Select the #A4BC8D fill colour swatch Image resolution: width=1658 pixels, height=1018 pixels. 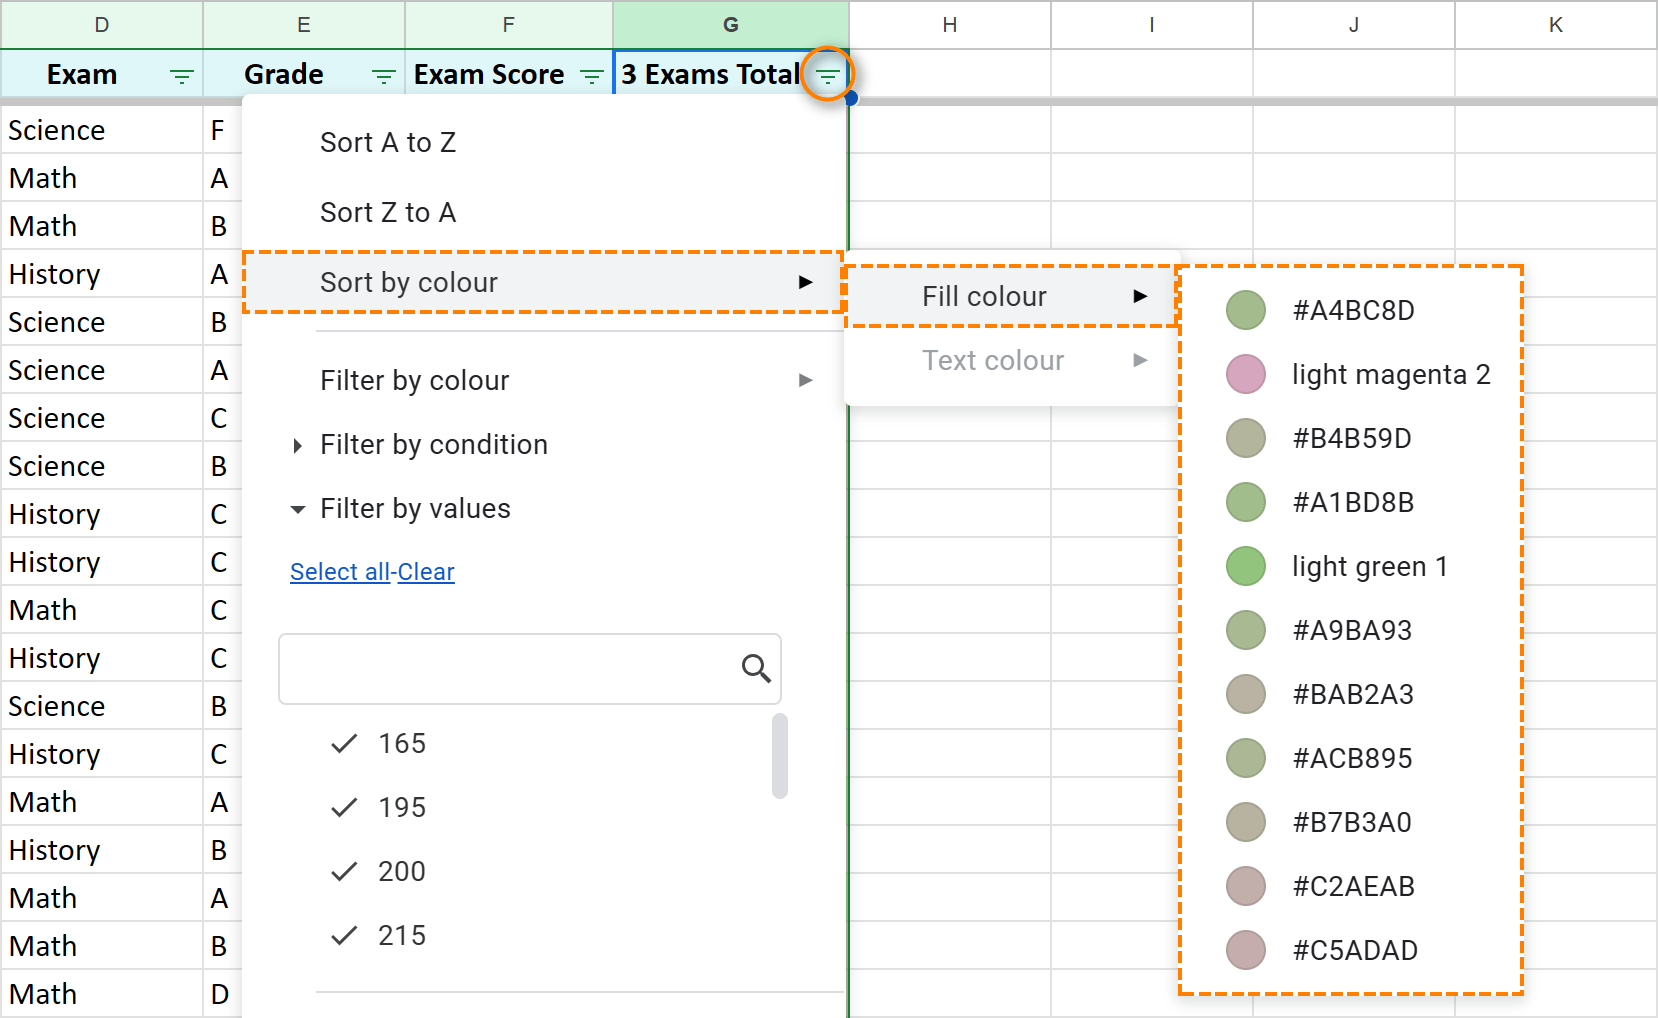point(1245,310)
